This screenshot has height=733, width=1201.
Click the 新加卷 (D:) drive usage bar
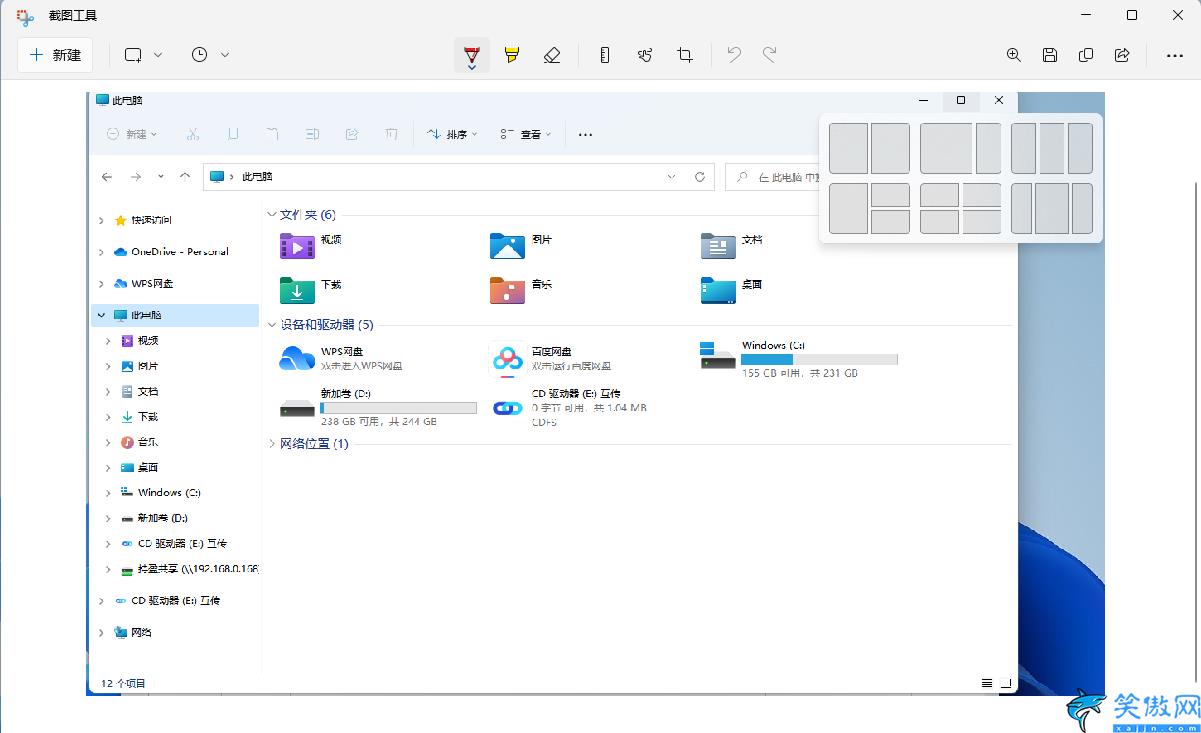tap(398, 408)
